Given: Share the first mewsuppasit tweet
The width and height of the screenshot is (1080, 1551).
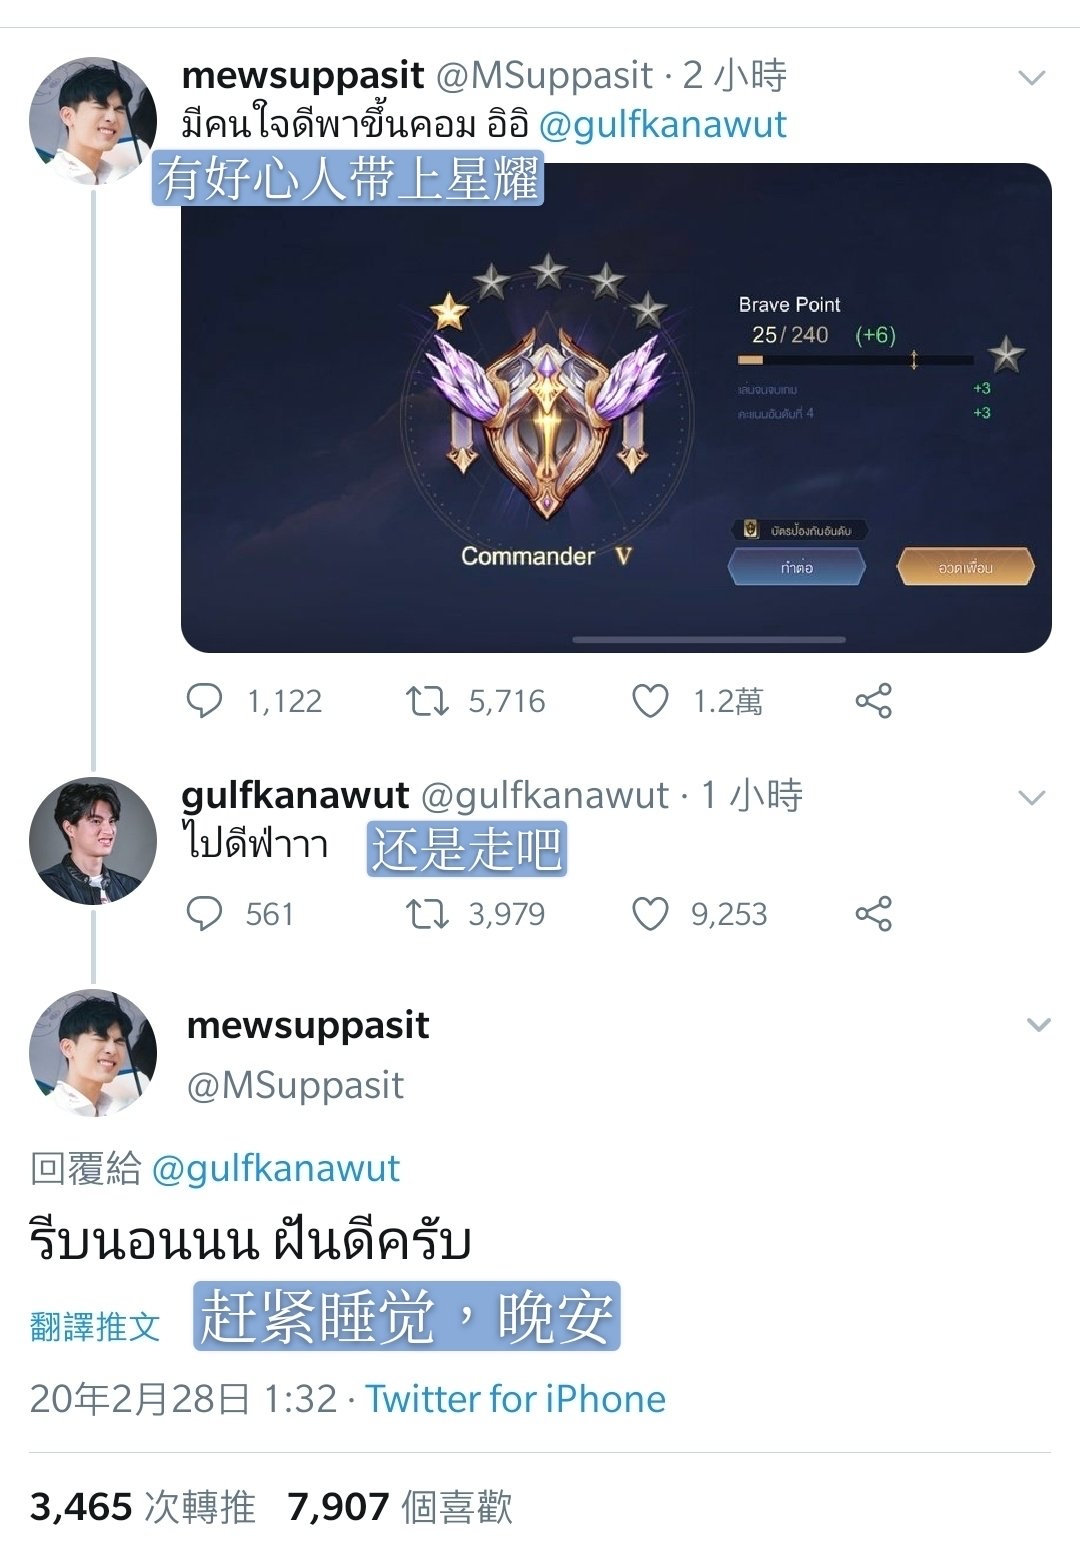Looking at the screenshot, I should point(873,701).
